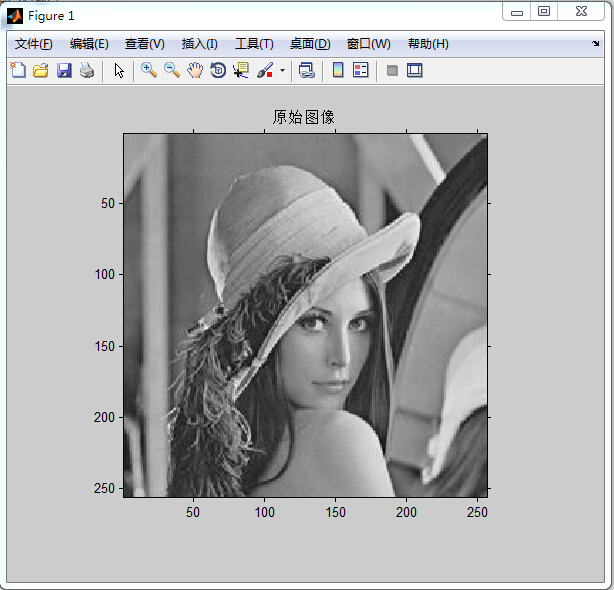
Task: Open the 窗口(W) menu
Action: 369,44
